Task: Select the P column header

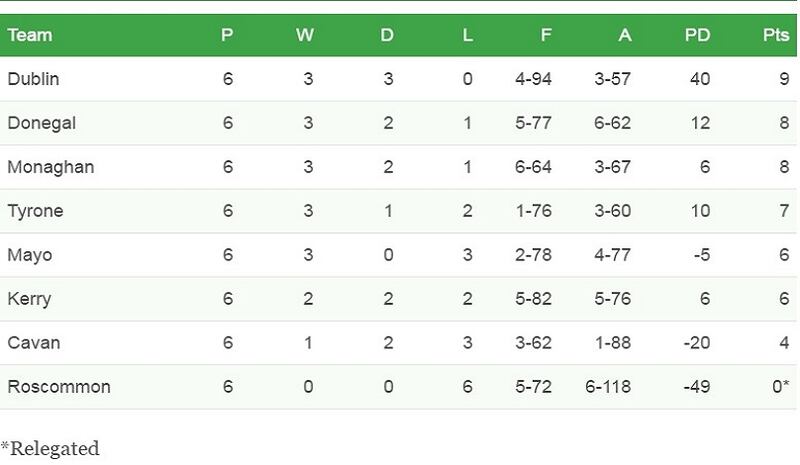Action: pos(227,35)
